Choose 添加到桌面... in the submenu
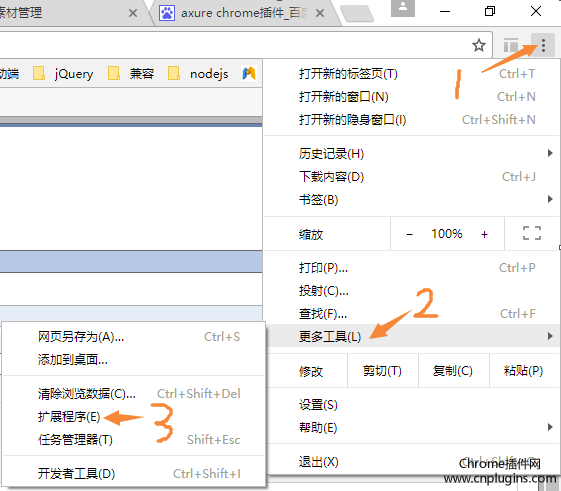The image size is (561, 491). (x=133, y=360)
